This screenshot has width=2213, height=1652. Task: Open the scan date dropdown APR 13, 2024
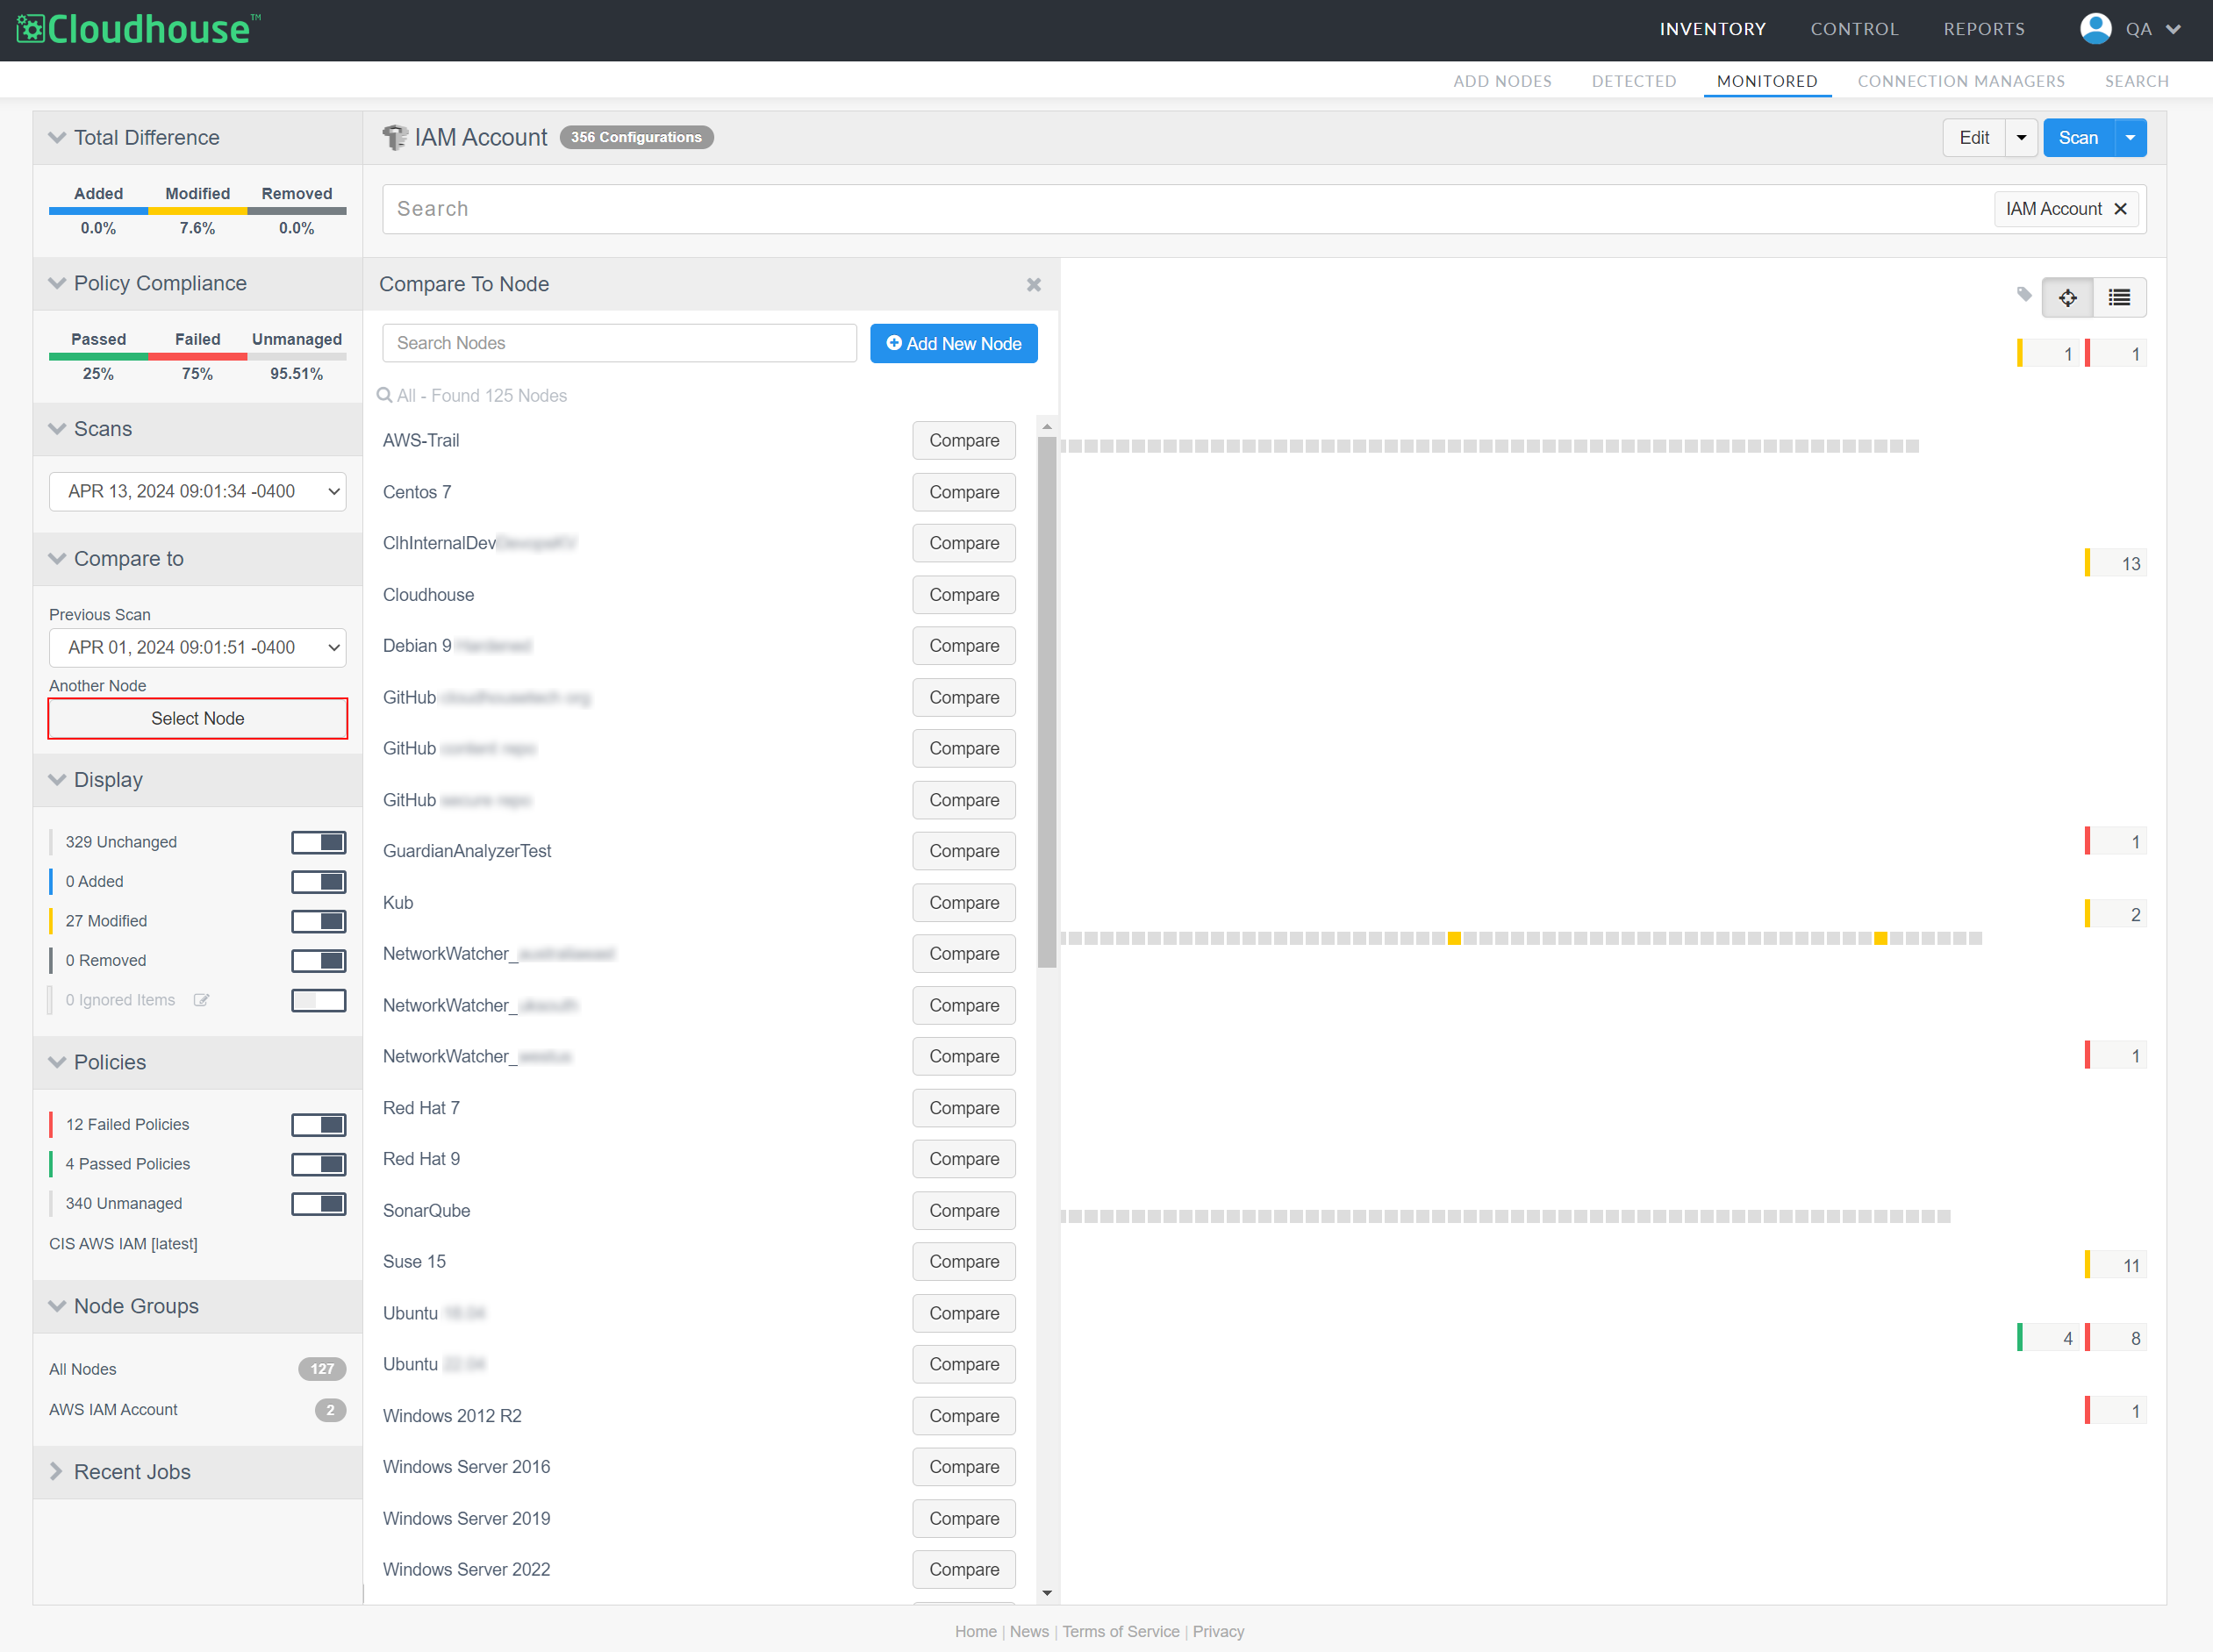198,492
